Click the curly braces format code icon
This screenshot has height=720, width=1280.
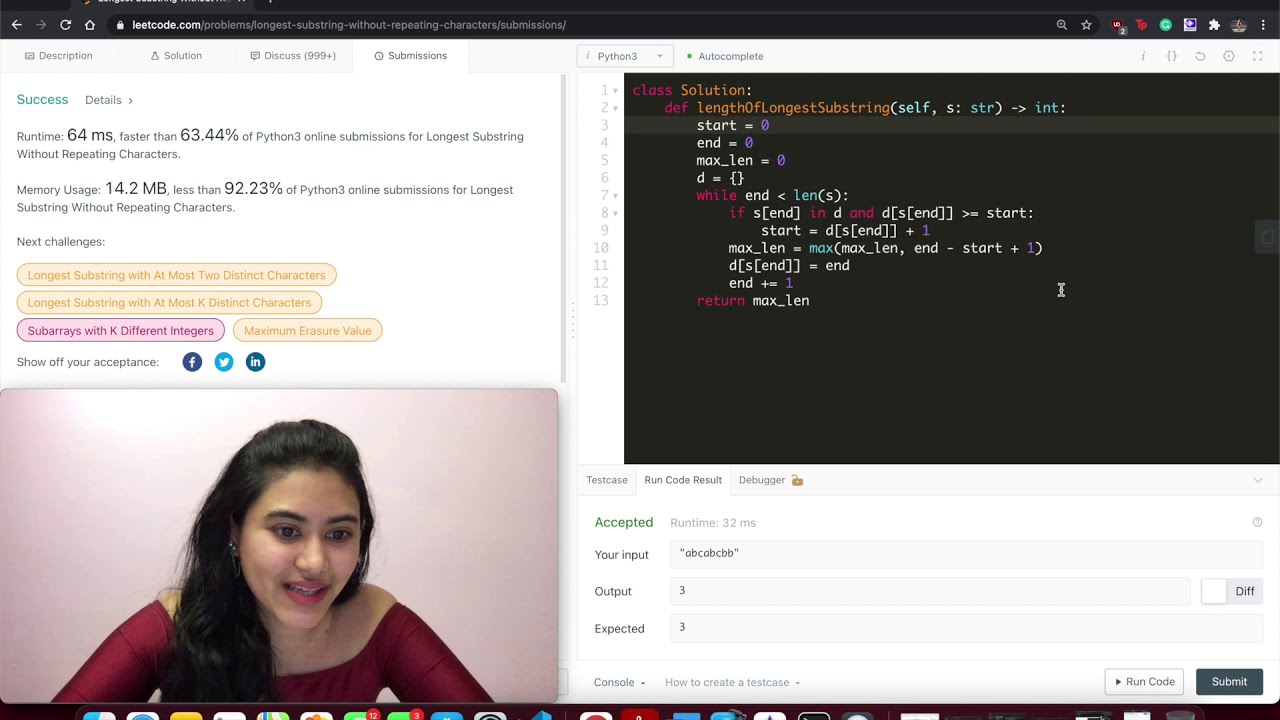(x=1172, y=56)
